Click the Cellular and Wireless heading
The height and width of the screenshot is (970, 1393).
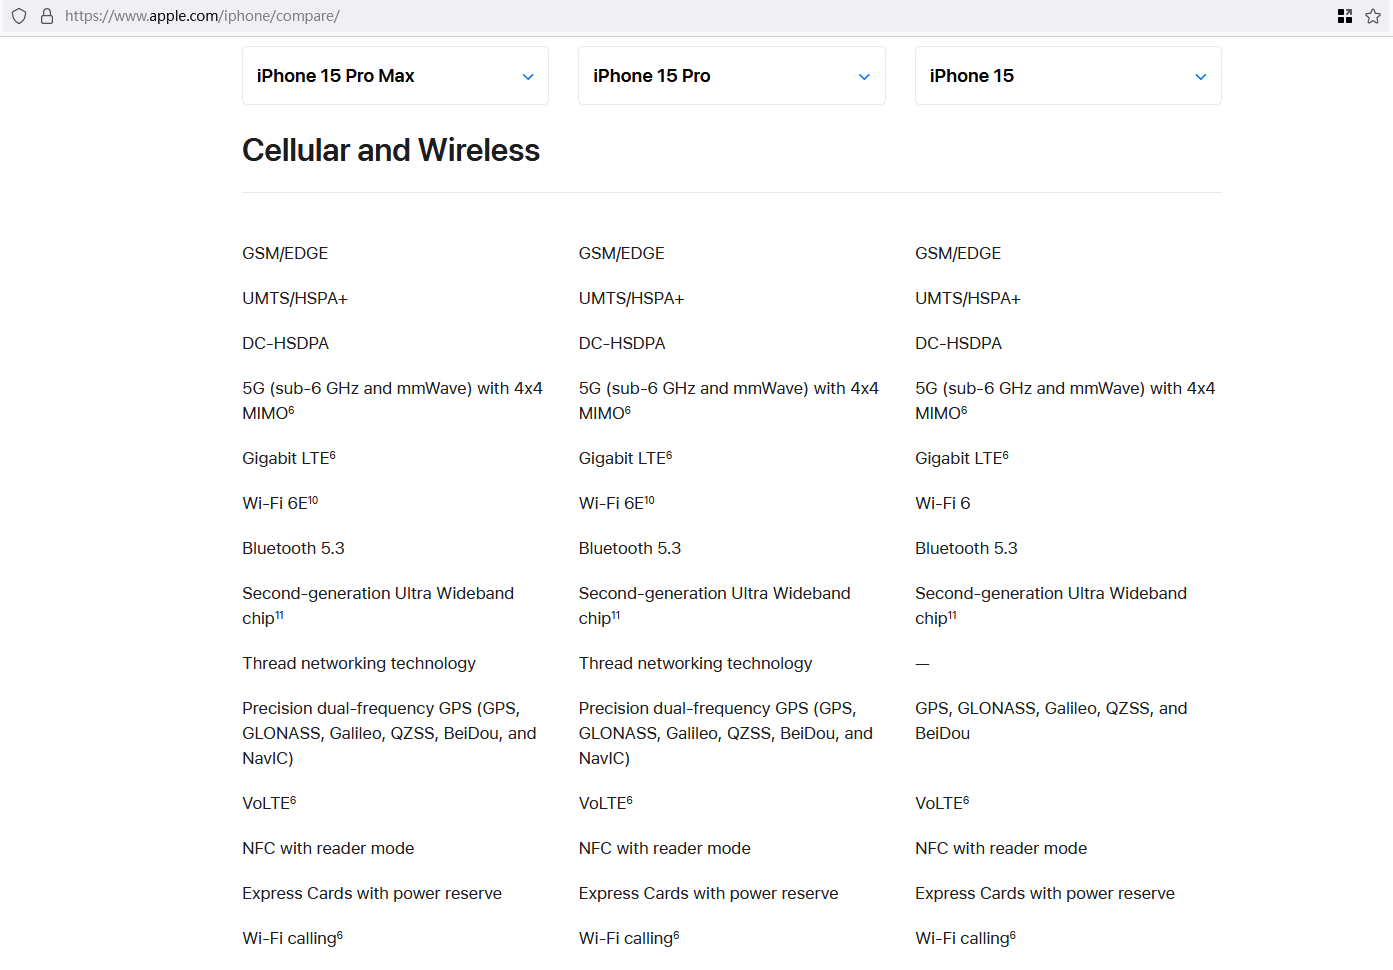click(x=391, y=150)
